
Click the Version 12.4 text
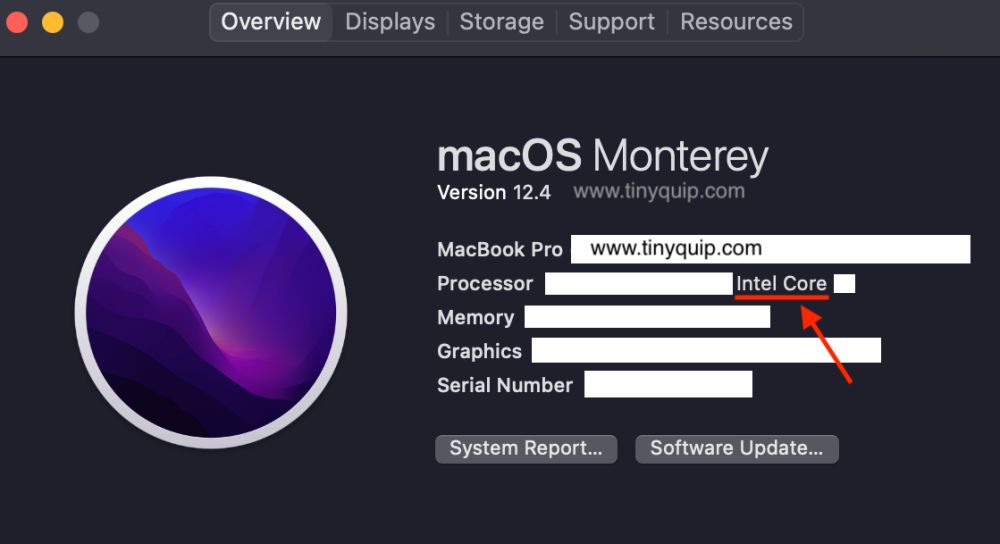(x=494, y=193)
